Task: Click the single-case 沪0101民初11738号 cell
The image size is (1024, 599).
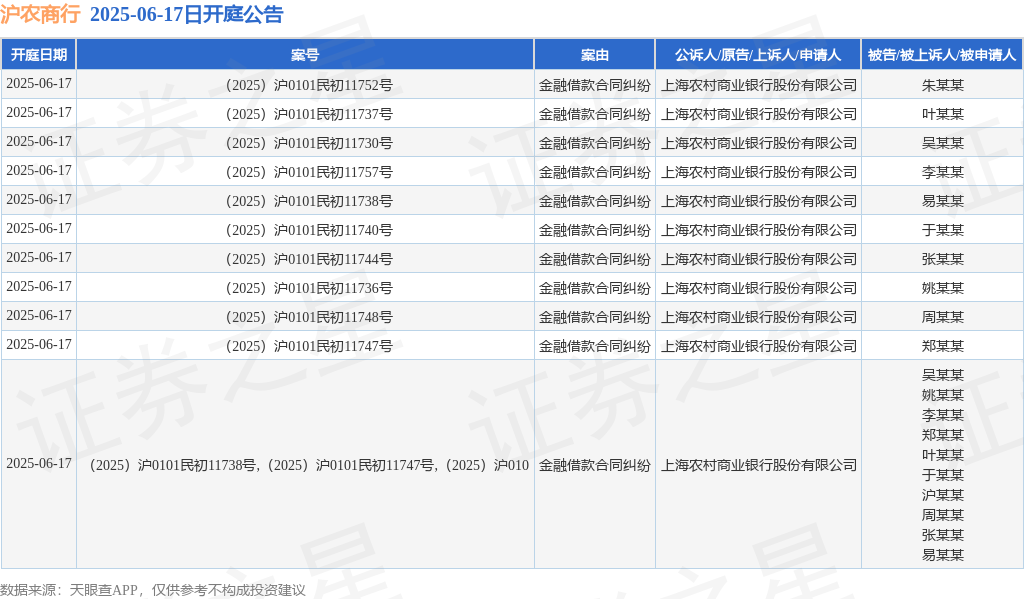Action: pyautogui.click(x=306, y=201)
